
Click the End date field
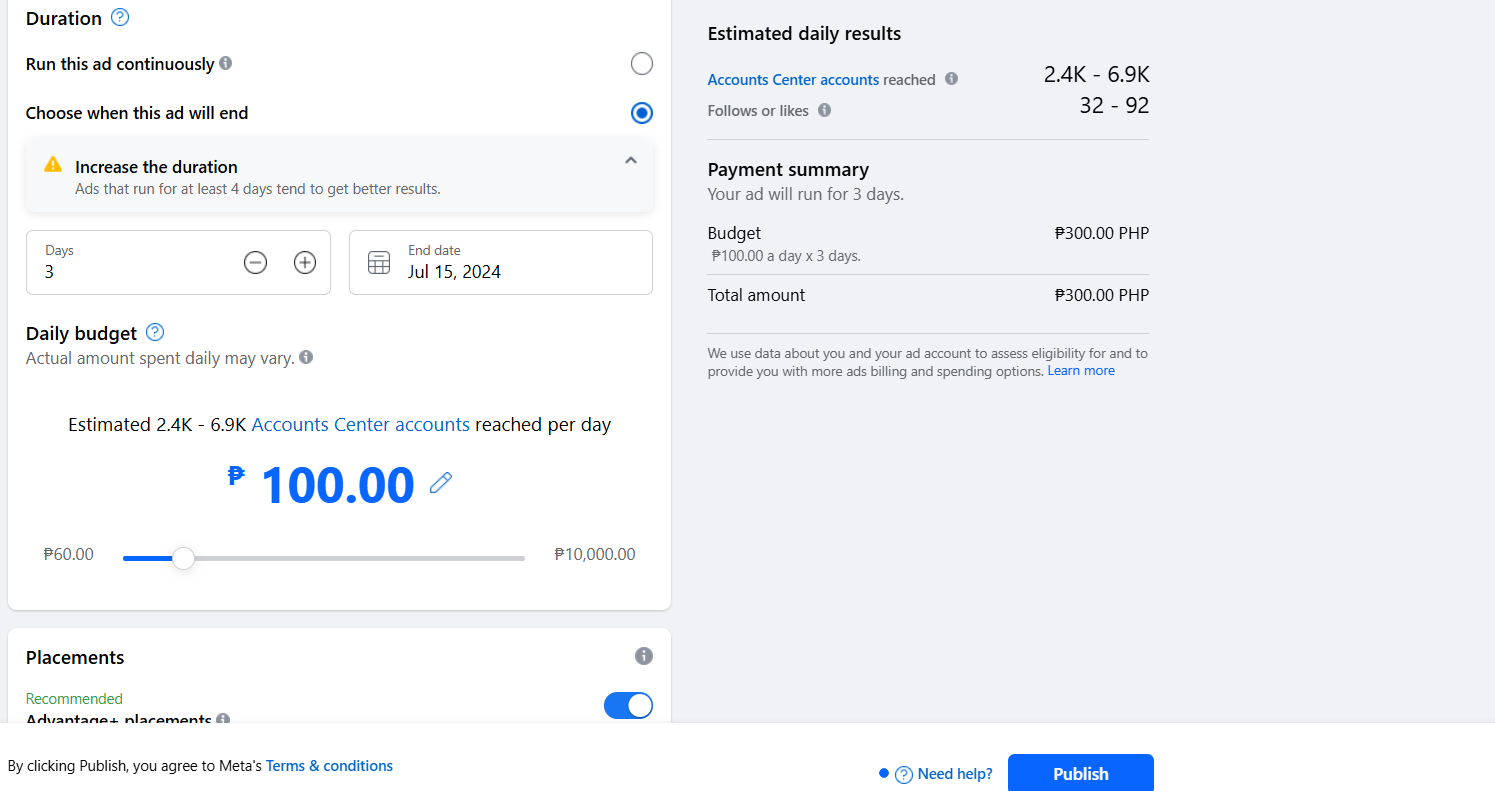coord(520,263)
